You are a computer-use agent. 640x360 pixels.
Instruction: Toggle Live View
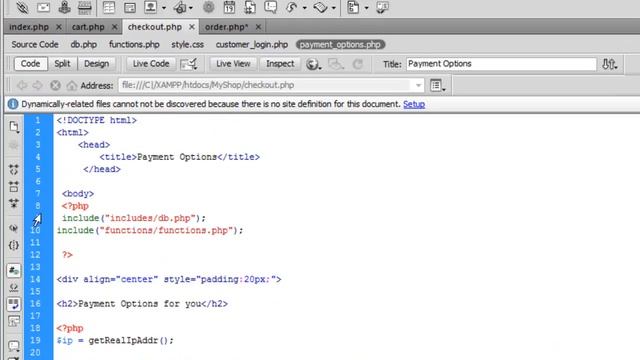click(x=233, y=64)
